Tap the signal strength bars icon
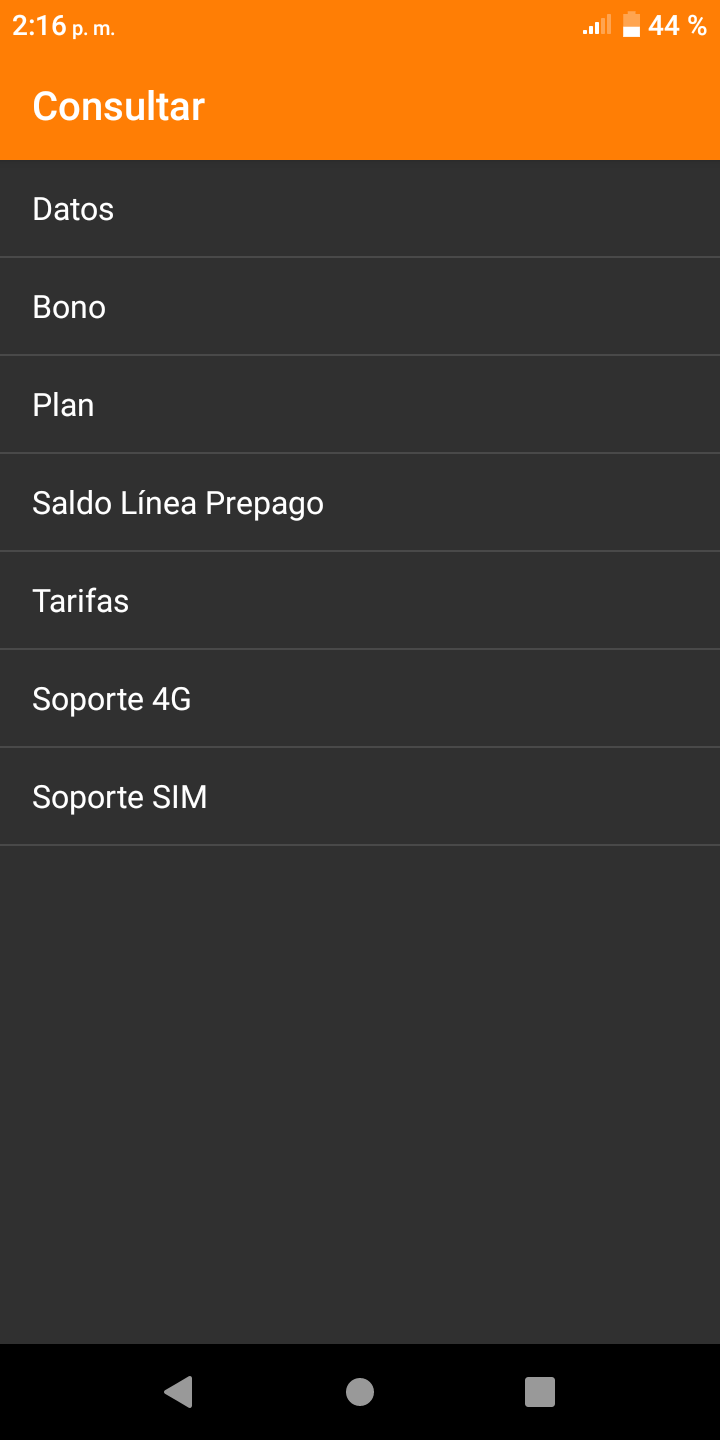This screenshot has width=720, height=1440. click(597, 25)
